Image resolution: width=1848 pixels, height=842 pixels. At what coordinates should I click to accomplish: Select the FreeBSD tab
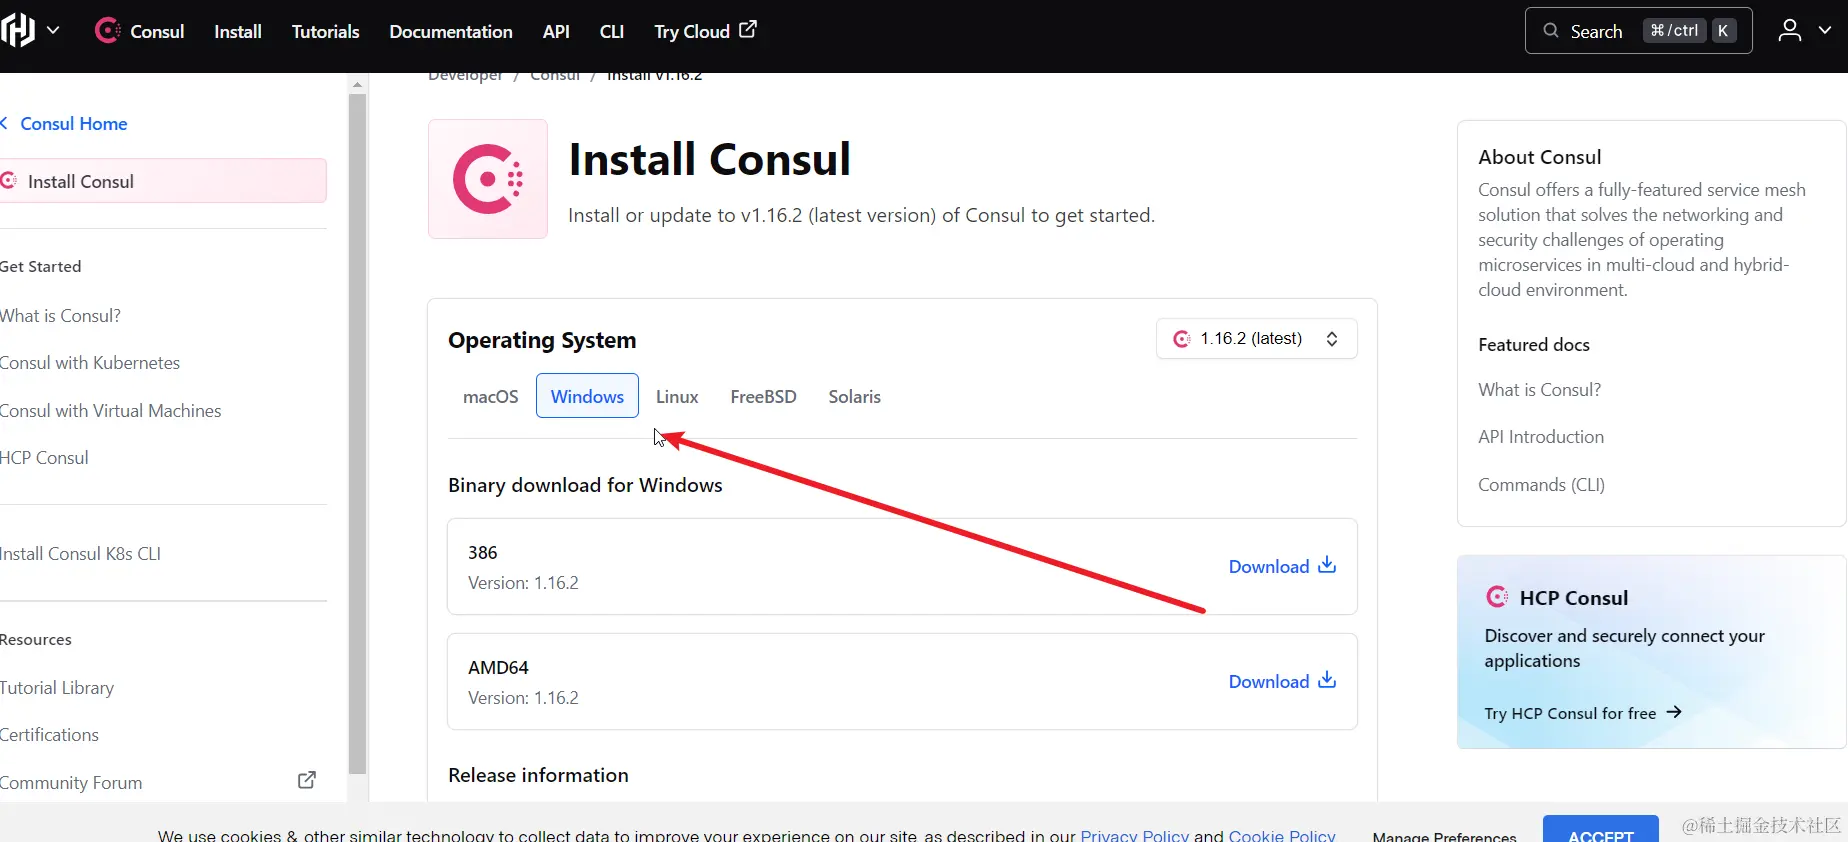763,396
